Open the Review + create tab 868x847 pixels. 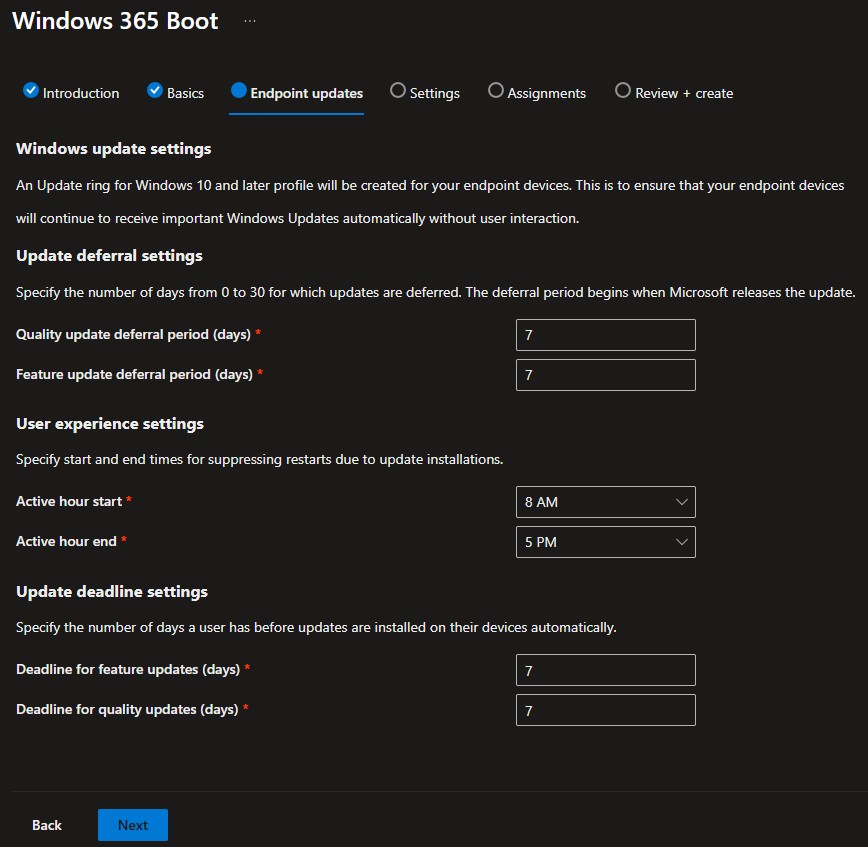tap(684, 93)
